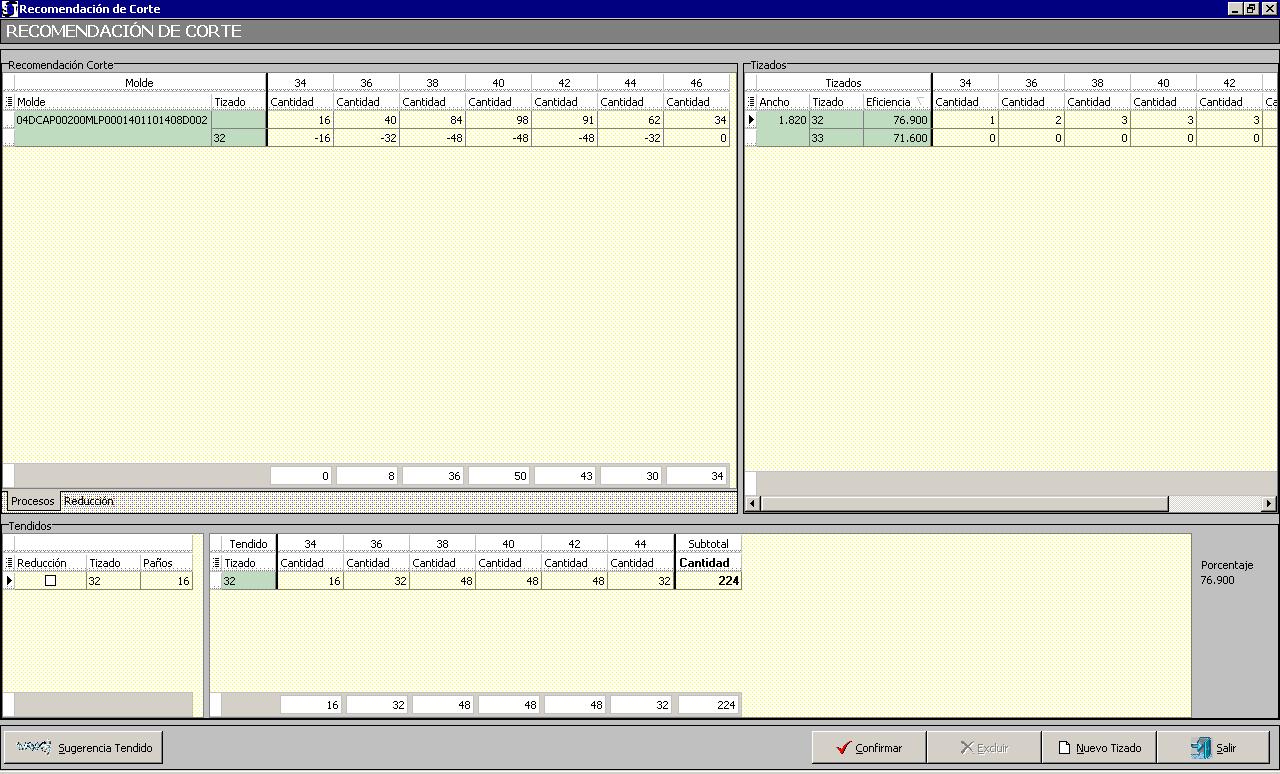This screenshot has width=1280, height=774.
Task: Sort by Eficiencia using header sort arrow
Action: (x=919, y=102)
